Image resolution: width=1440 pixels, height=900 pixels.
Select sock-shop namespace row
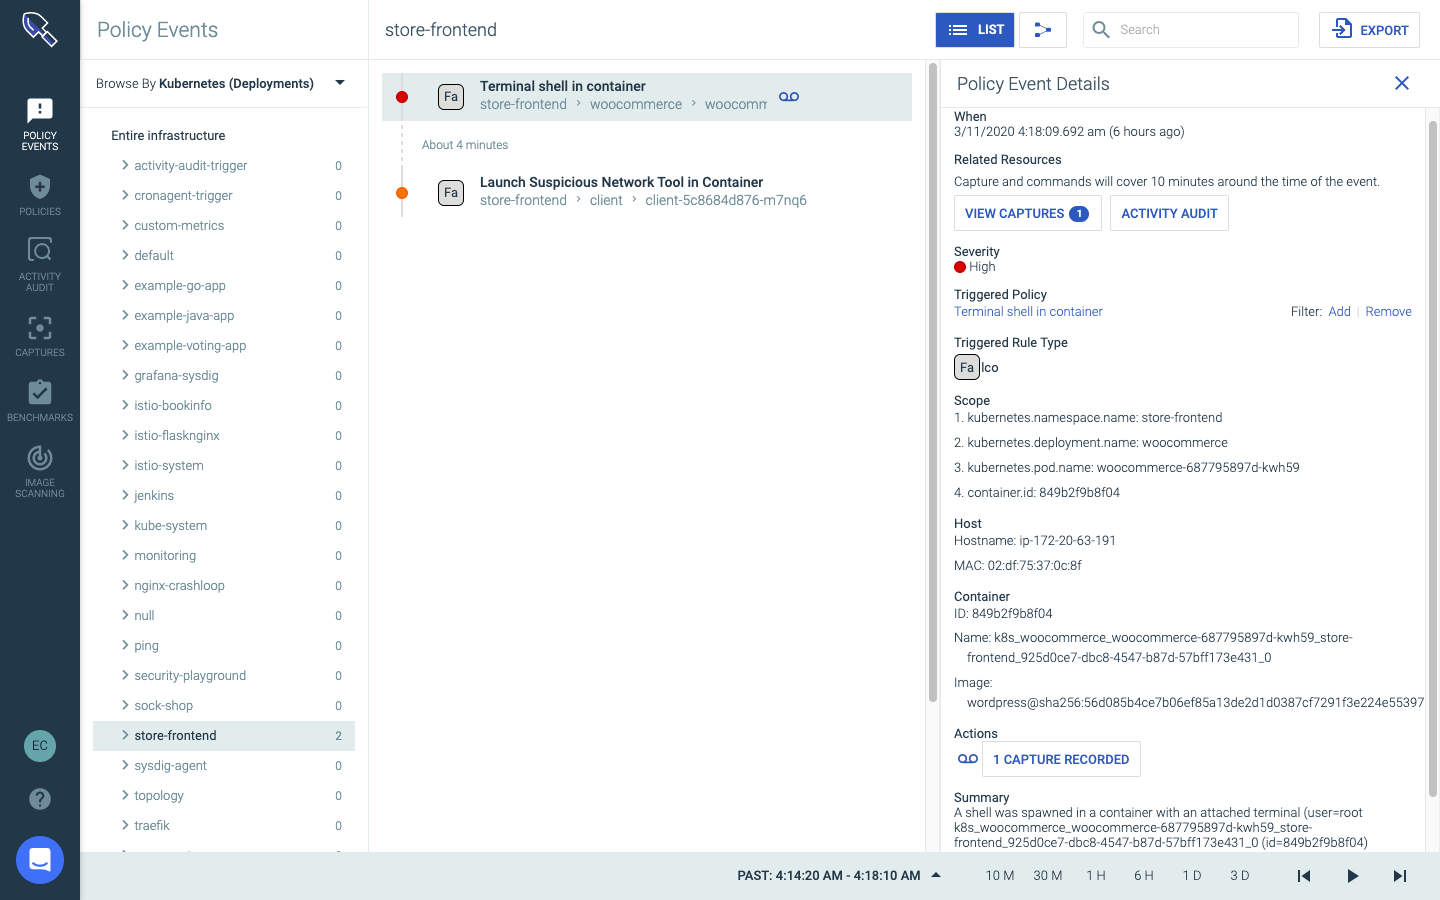click(x=224, y=705)
